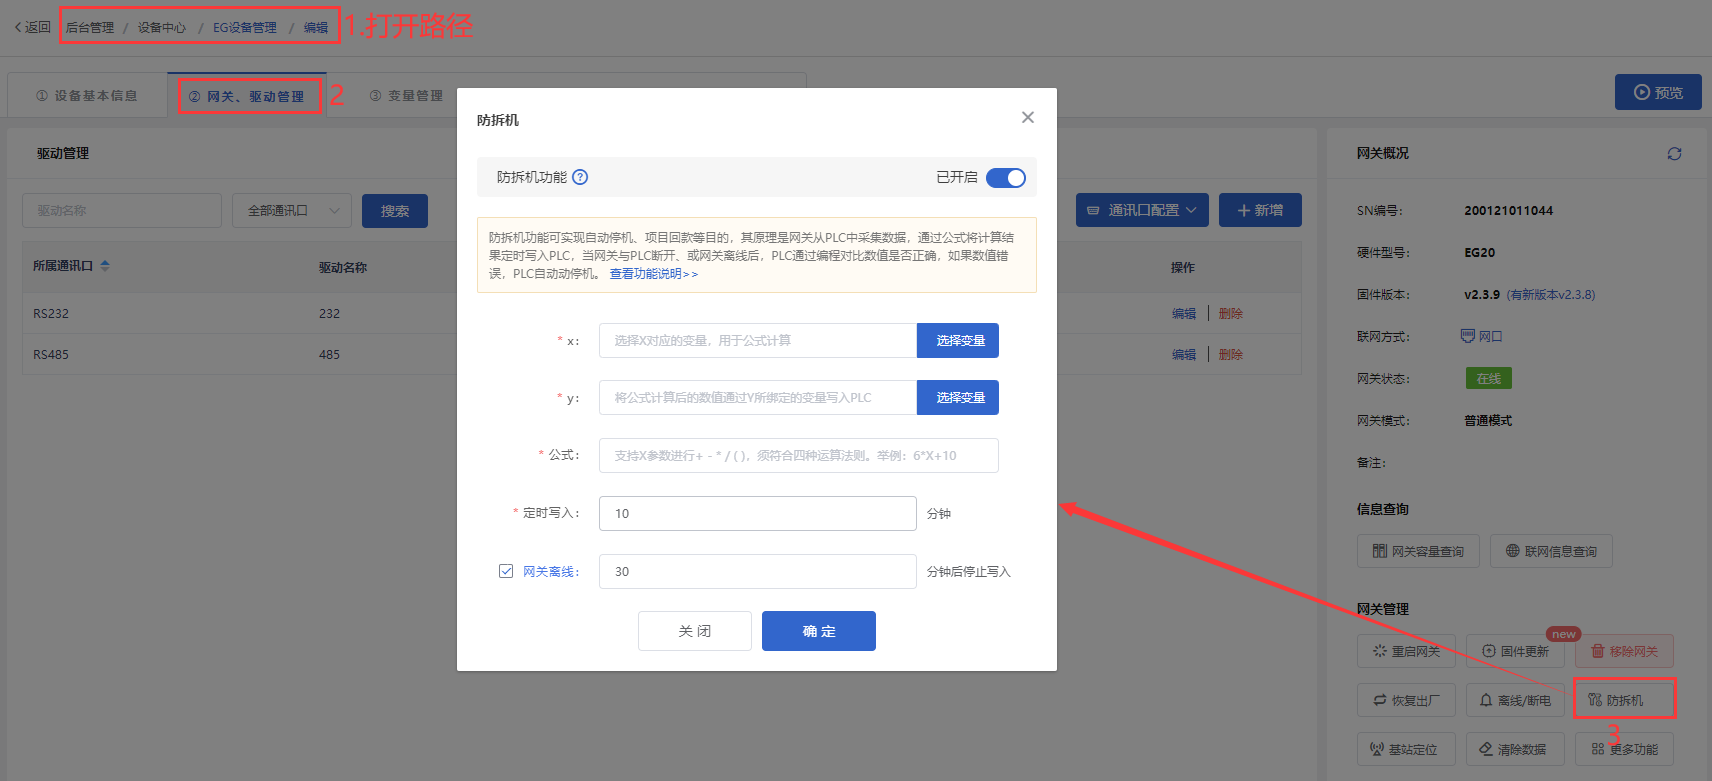Open 联网信息查询
1712x781 pixels.
(1551, 551)
